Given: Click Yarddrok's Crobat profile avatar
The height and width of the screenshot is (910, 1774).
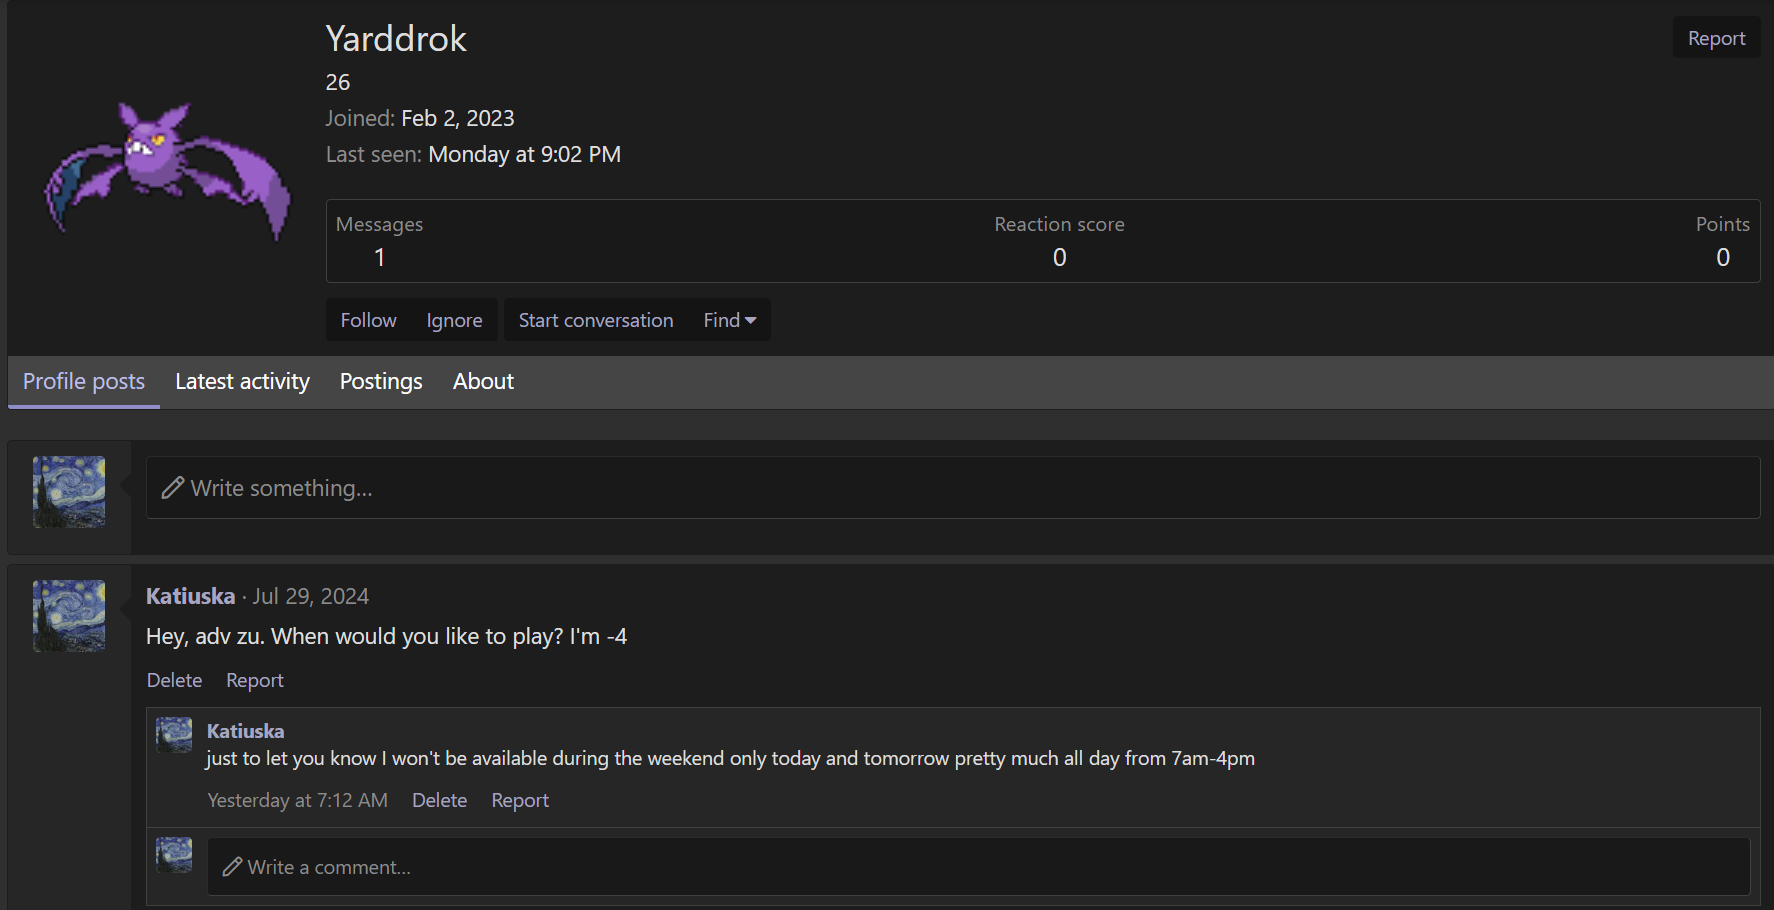Looking at the screenshot, I should click(167, 166).
